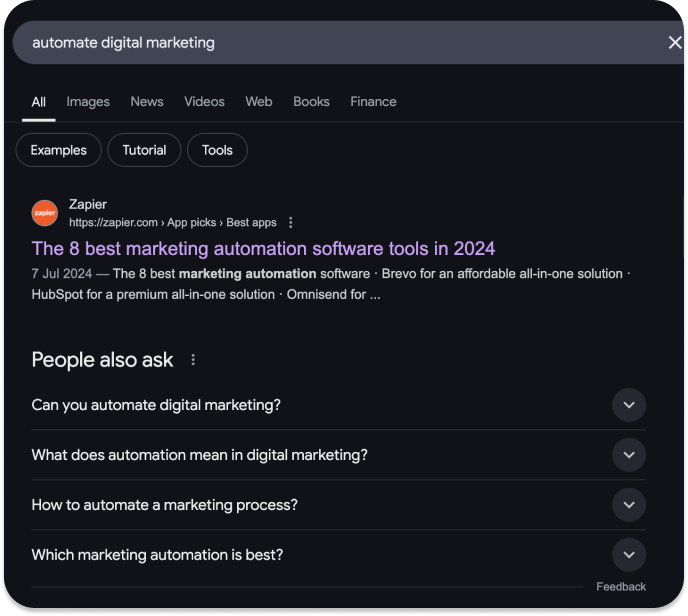Switch to the Images tab

(88, 102)
